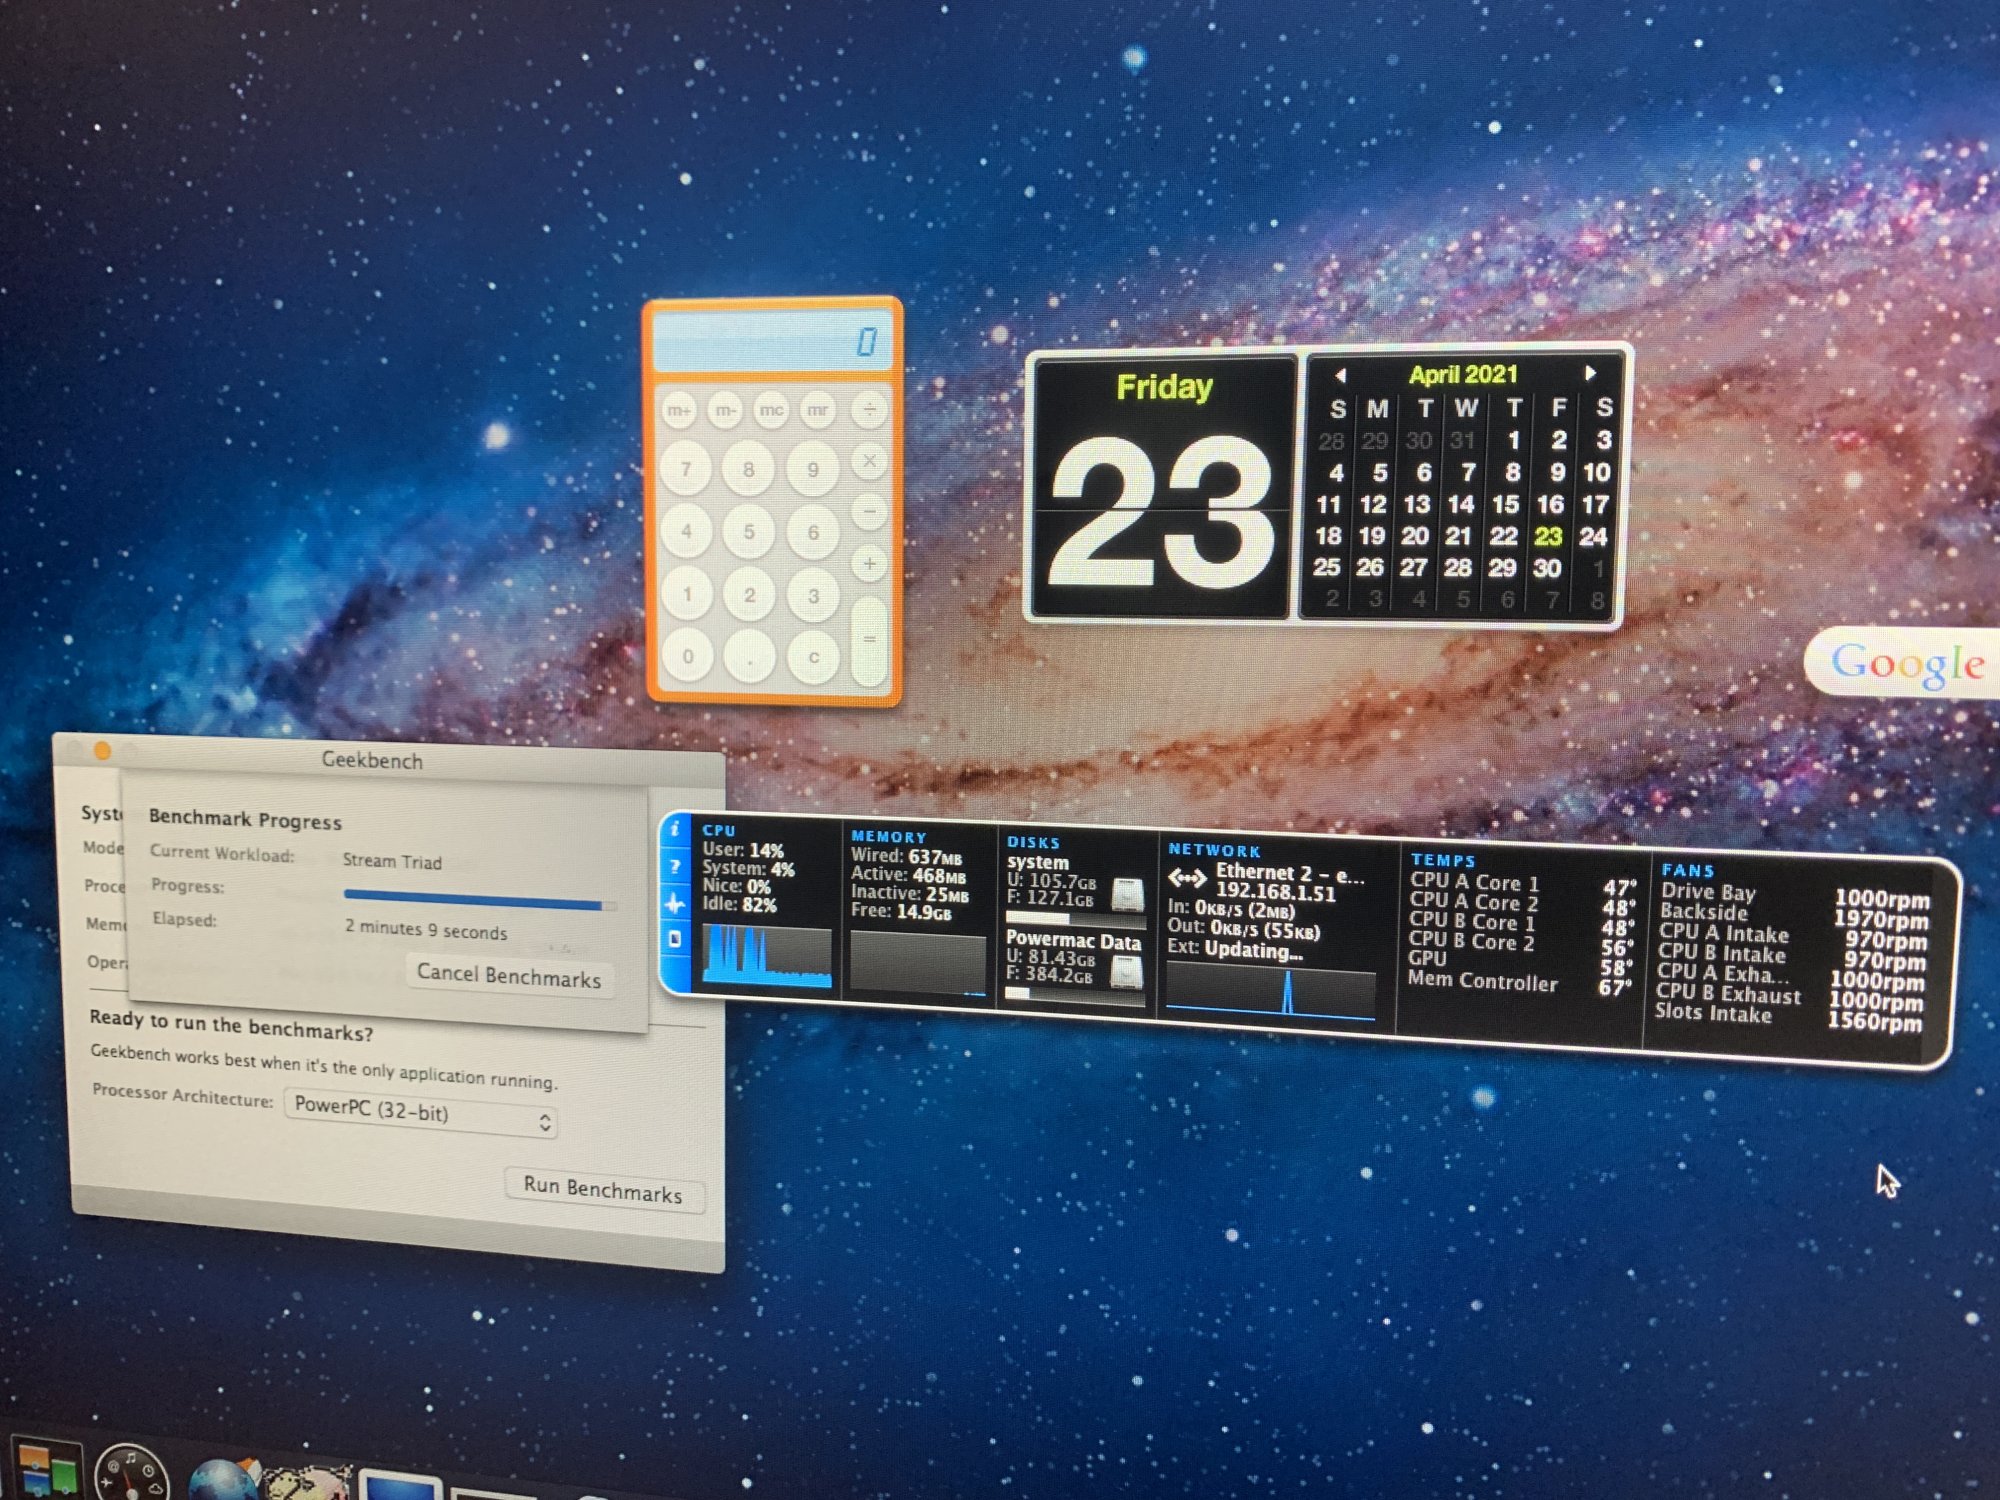Open iStat info button marked i
Viewport: 2000px width, 1500px height.
point(676,829)
